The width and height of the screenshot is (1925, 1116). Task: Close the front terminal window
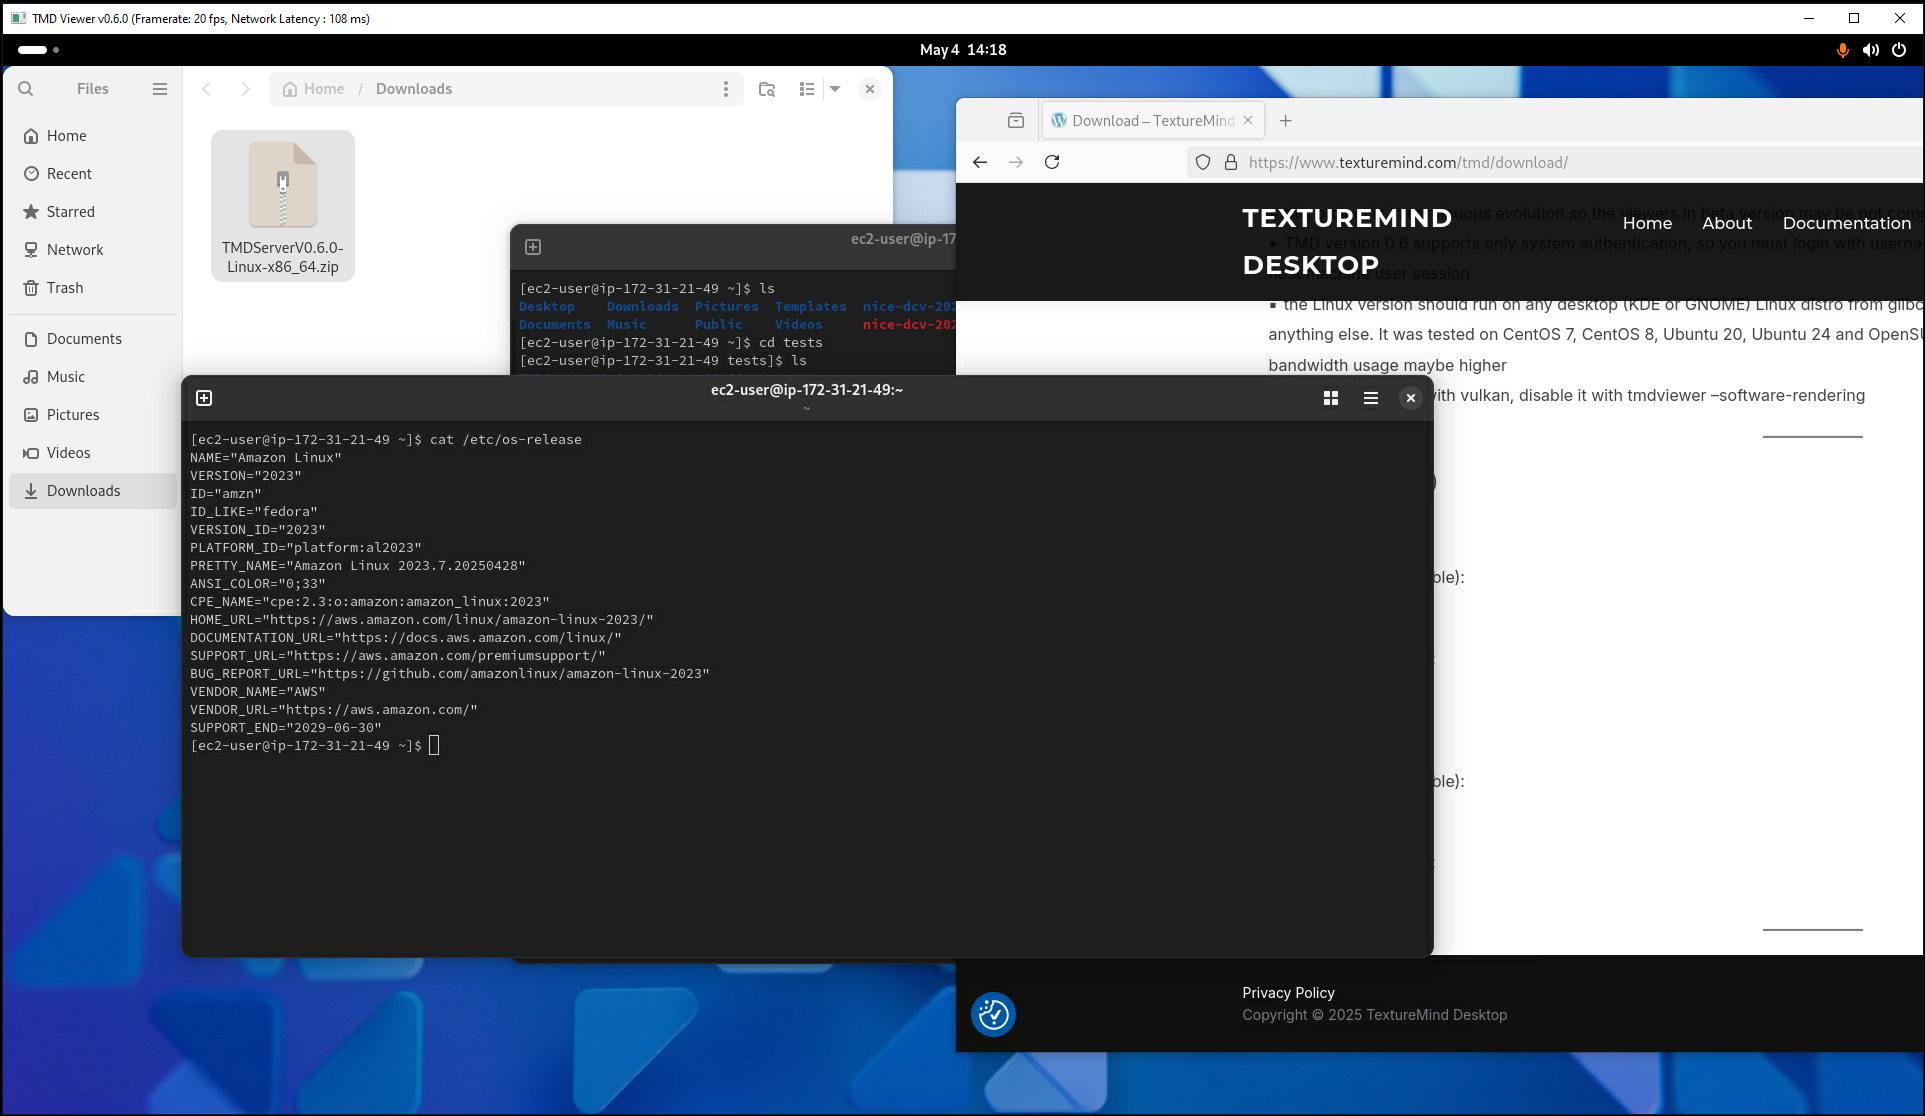(1411, 398)
